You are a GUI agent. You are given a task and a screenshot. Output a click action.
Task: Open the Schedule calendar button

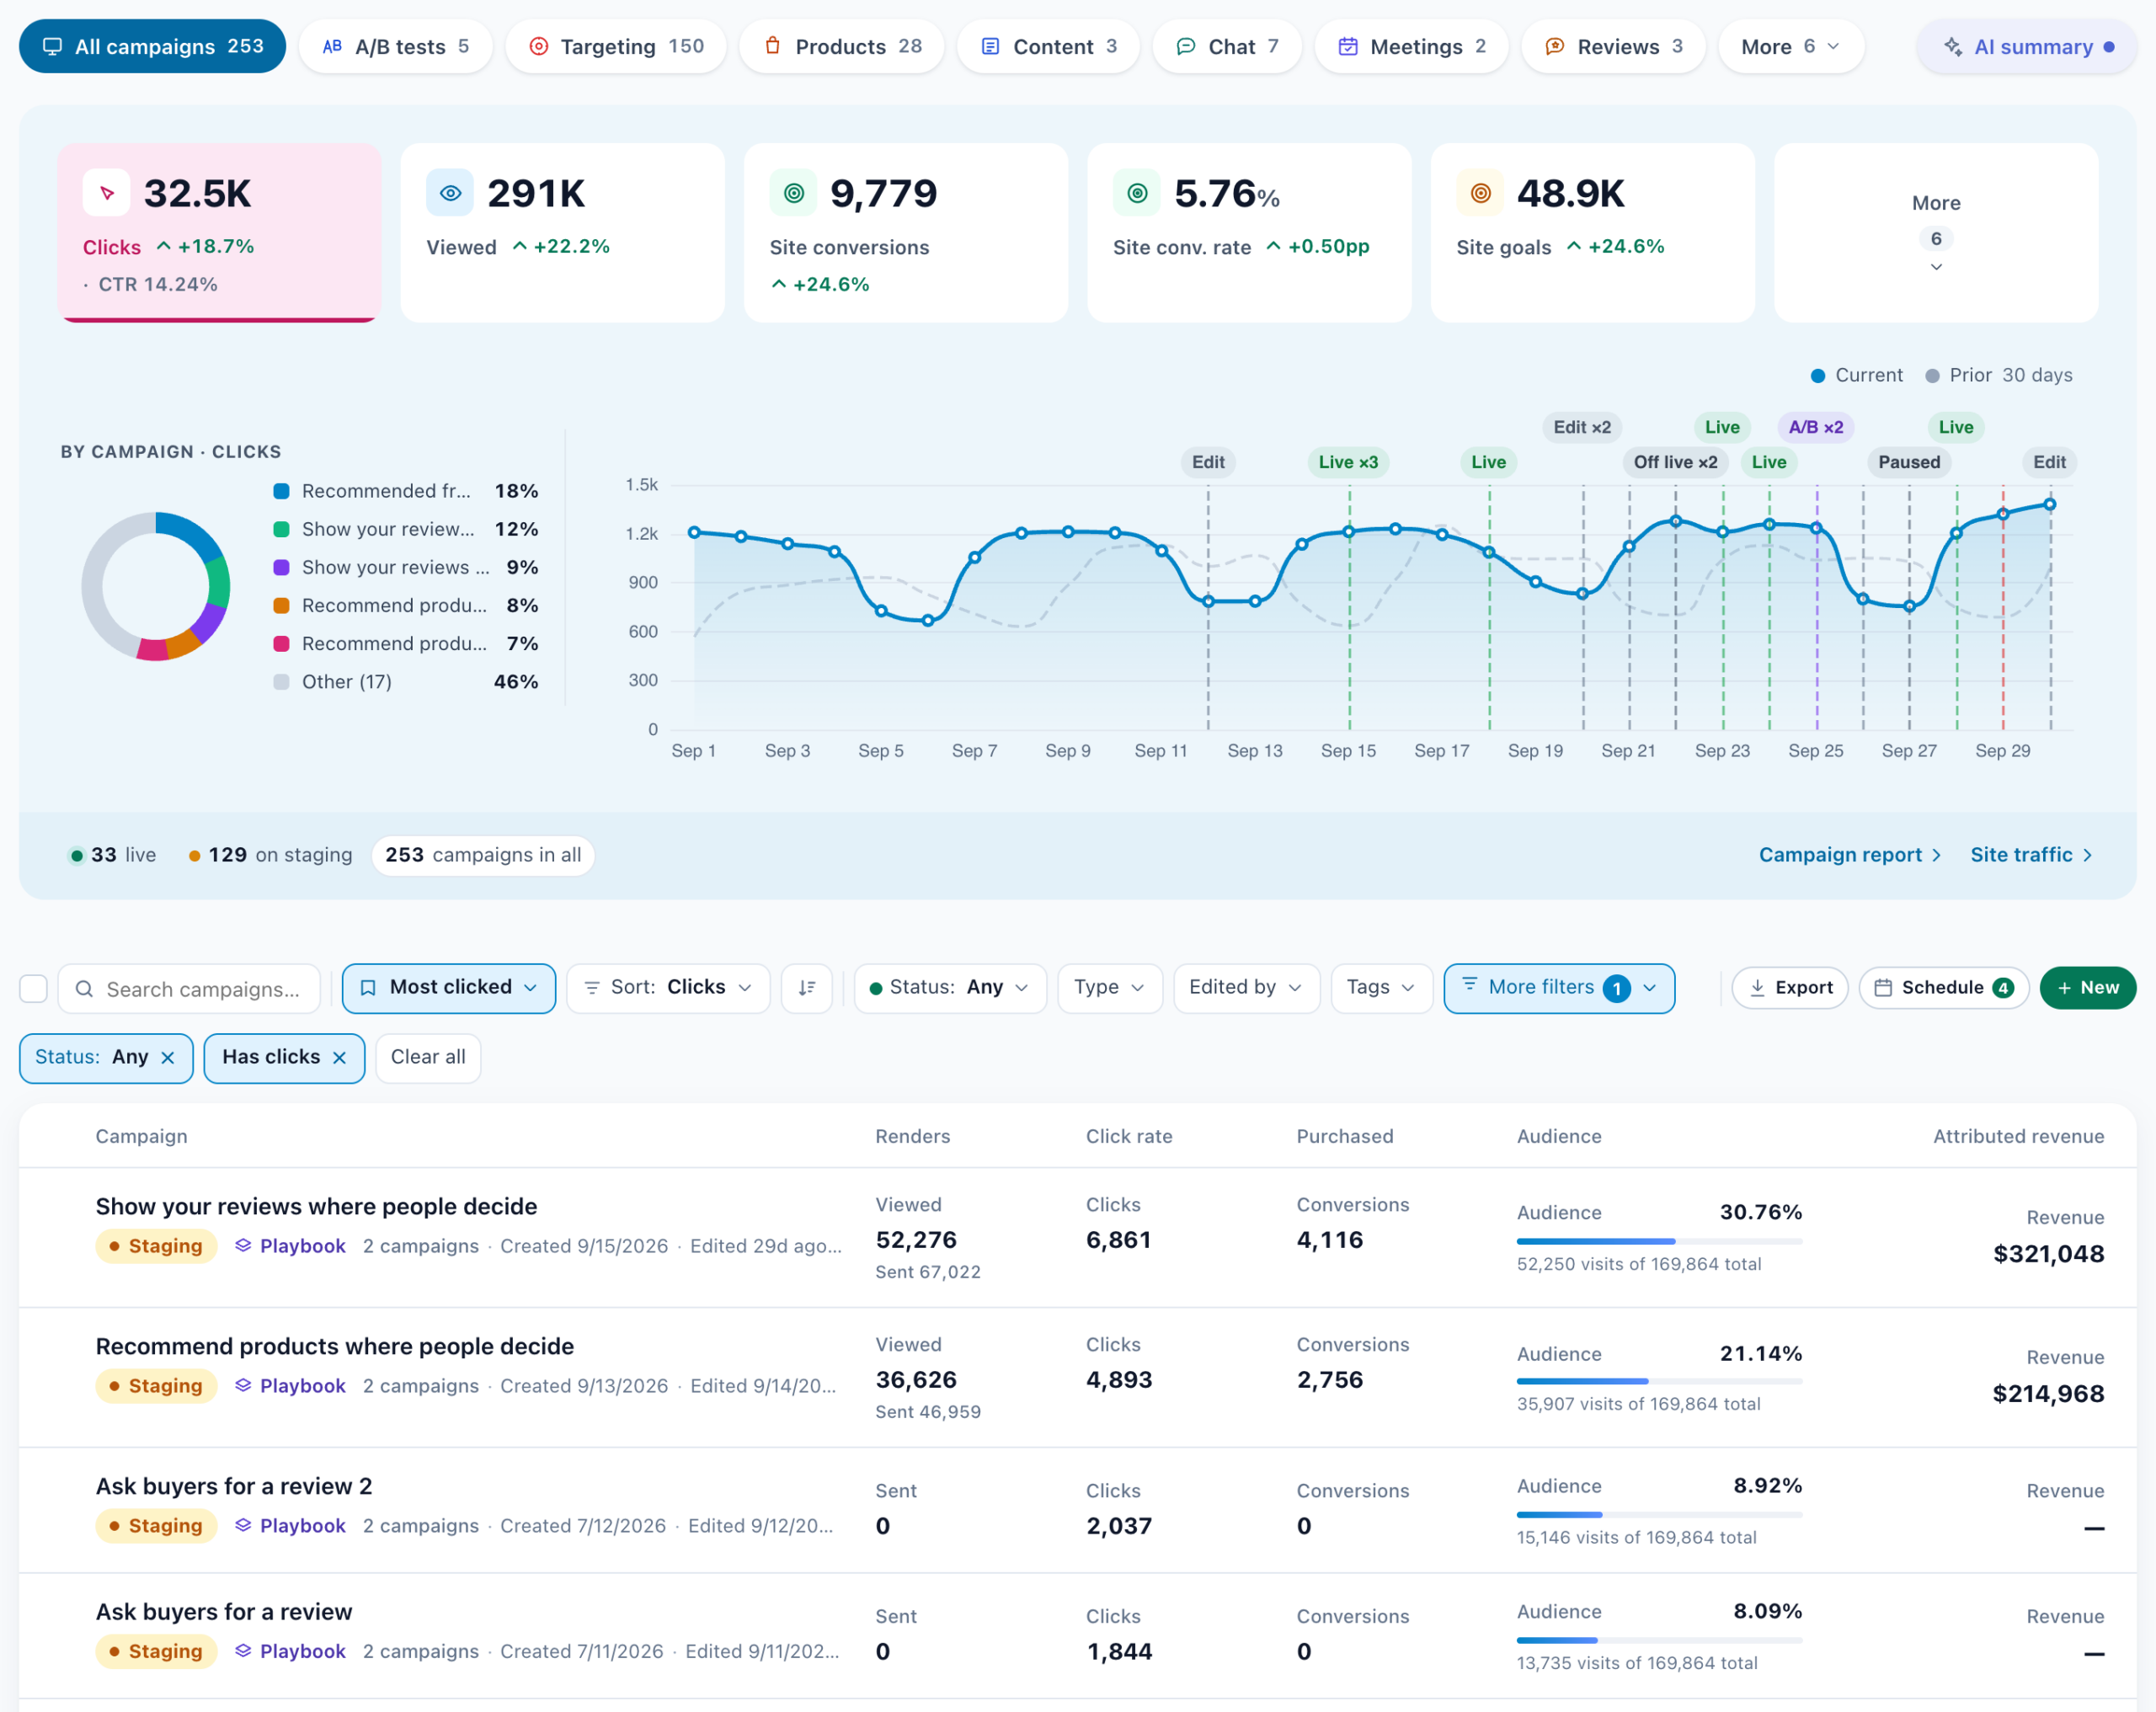point(1943,988)
